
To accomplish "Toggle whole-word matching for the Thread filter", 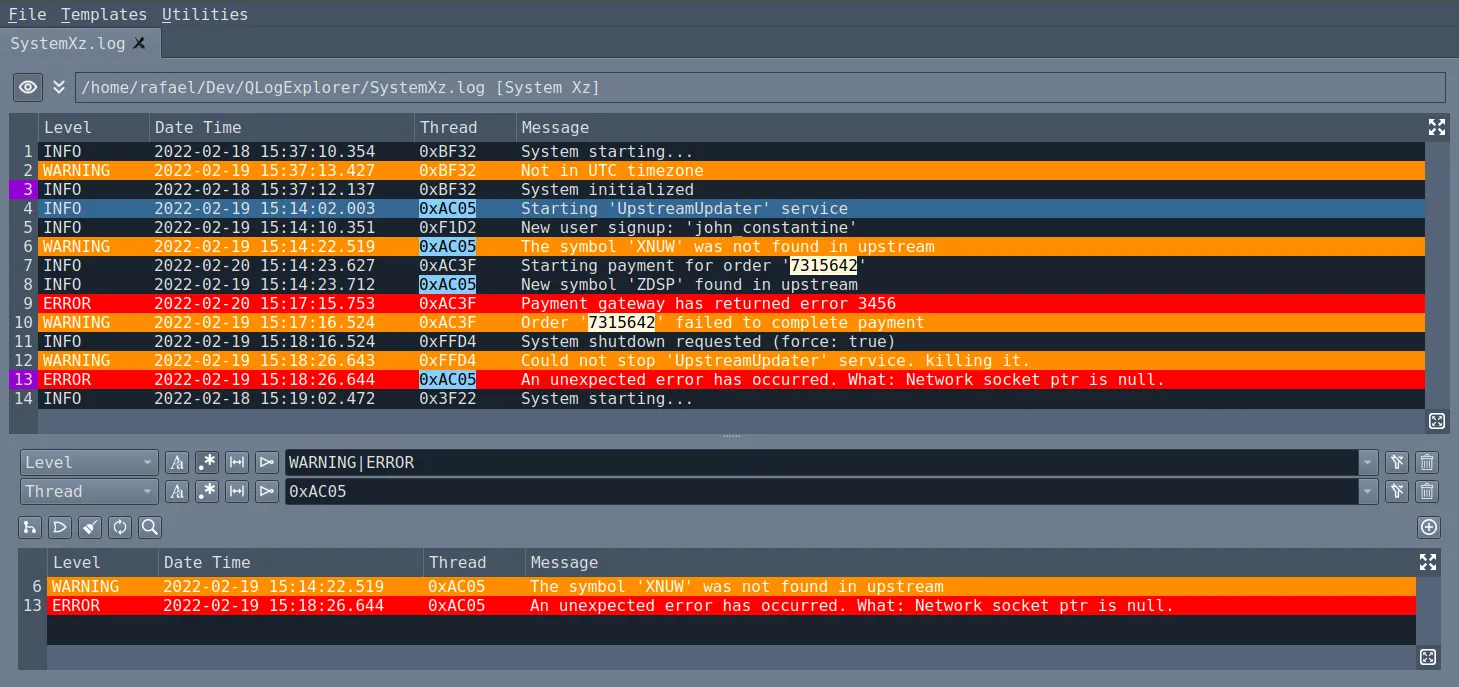I will tap(237, 491).
